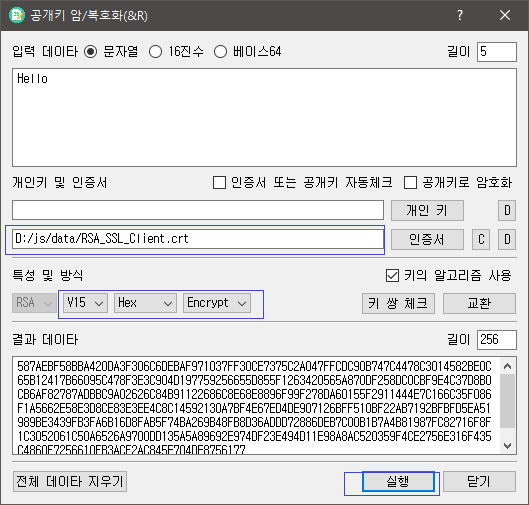Close the 공개키 암/복호화 dialog

[505, 15]
